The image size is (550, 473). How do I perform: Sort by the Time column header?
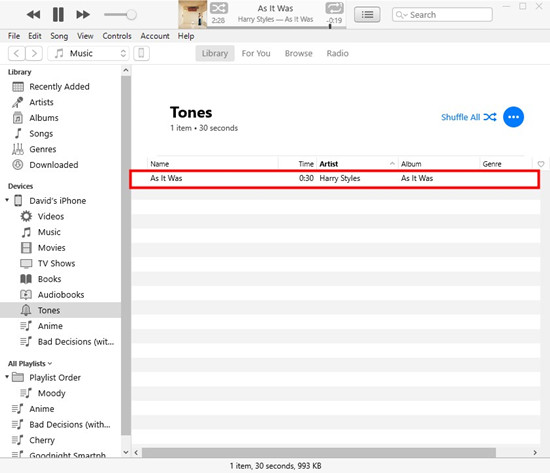306,164
